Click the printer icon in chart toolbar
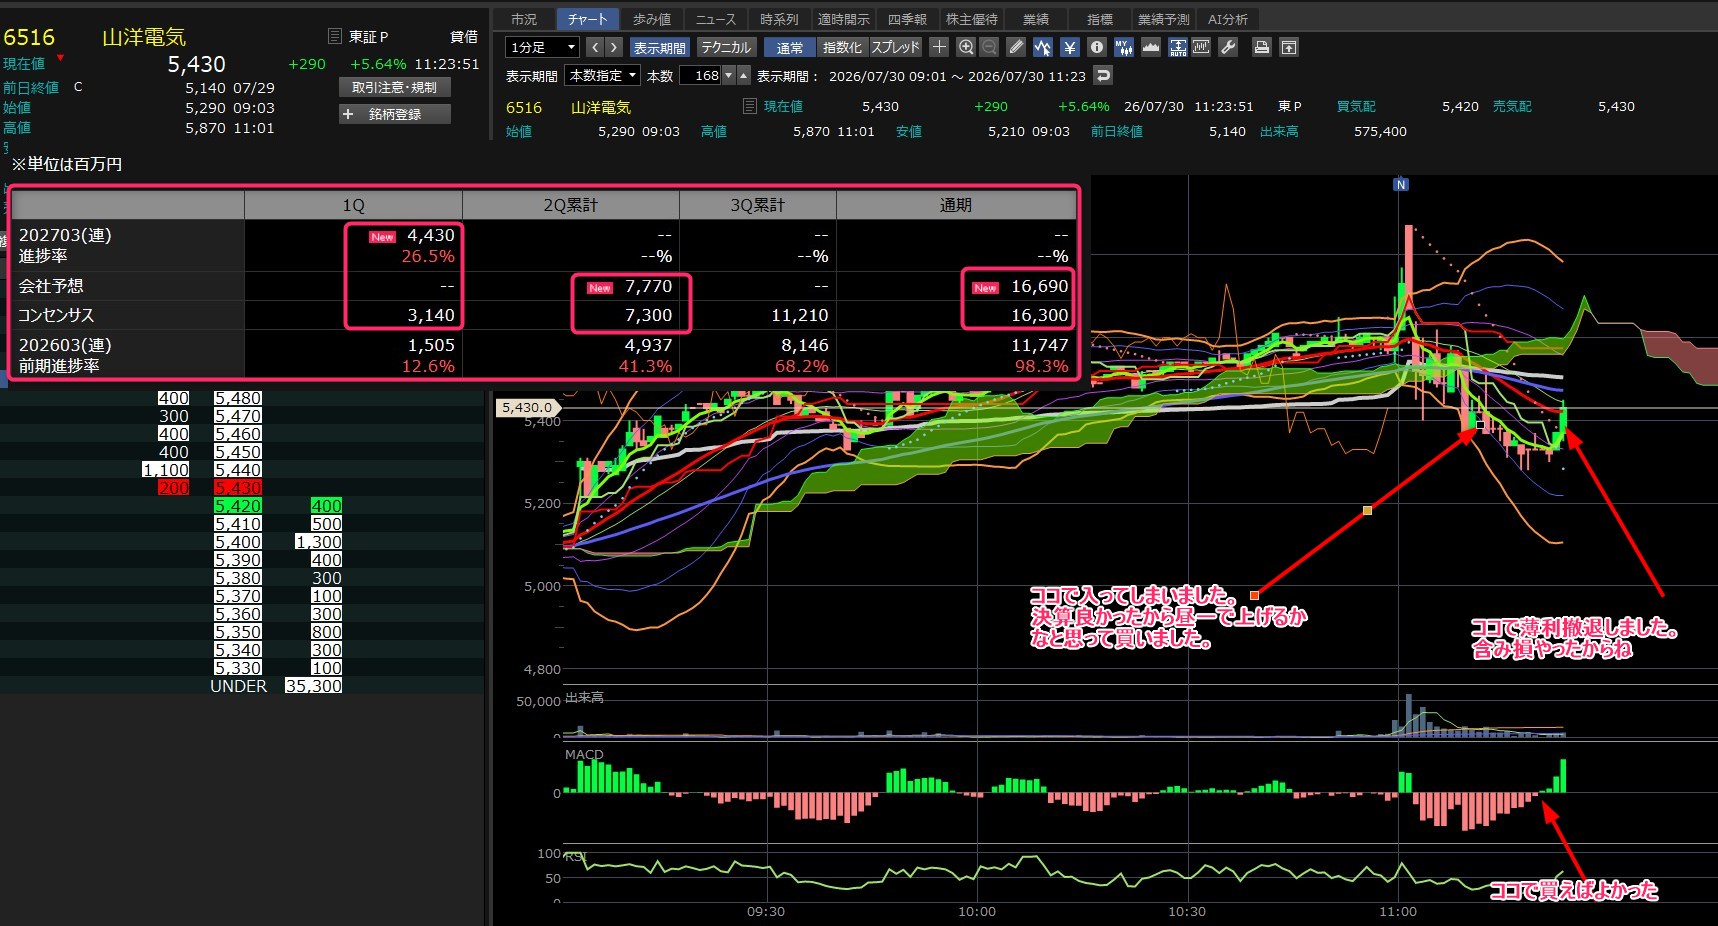Image resolution: width=1718 pixels, height=926 pixels. (1262, 47)
